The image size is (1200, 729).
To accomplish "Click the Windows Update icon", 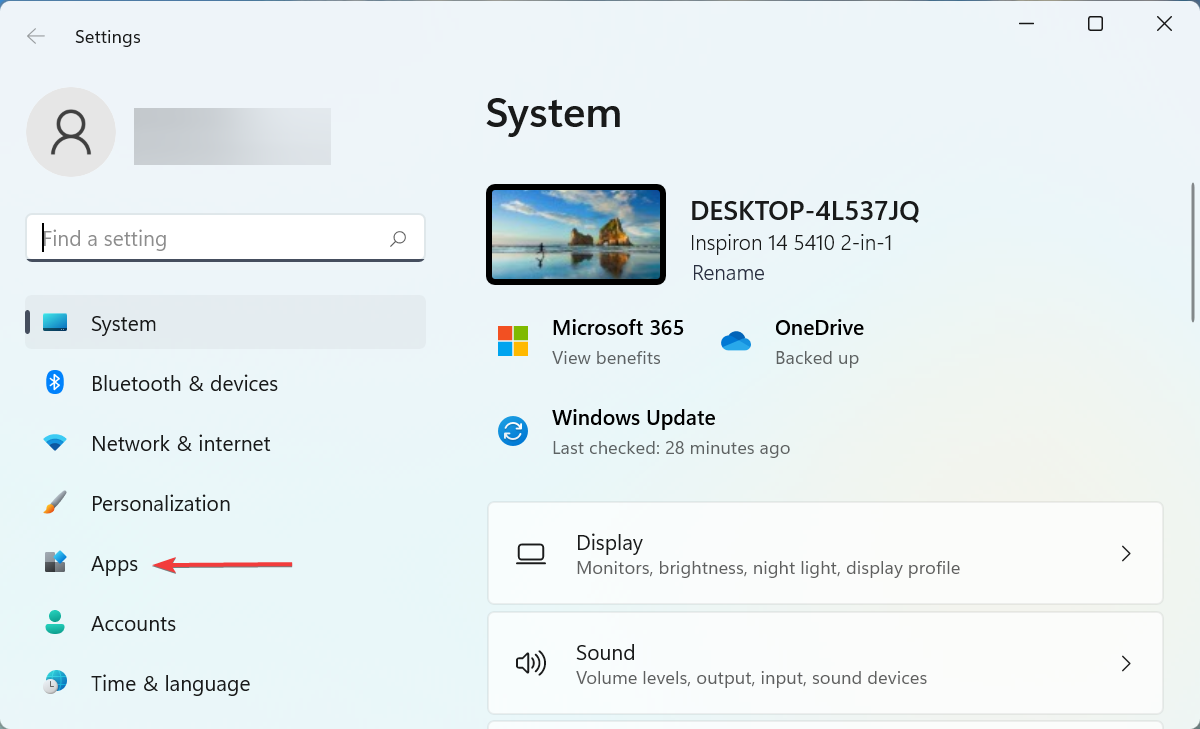I will (x=513, y=431).
